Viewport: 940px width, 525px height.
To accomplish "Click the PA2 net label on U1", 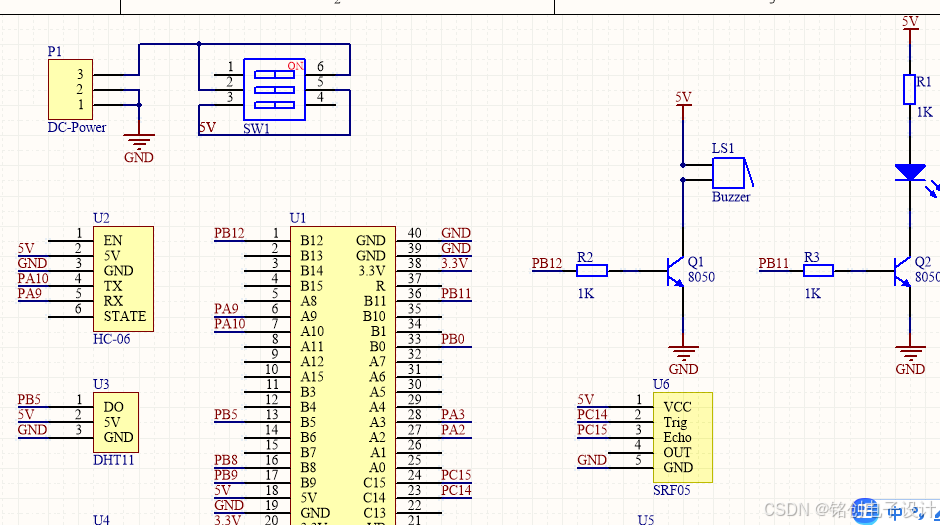I will point(453,430).
